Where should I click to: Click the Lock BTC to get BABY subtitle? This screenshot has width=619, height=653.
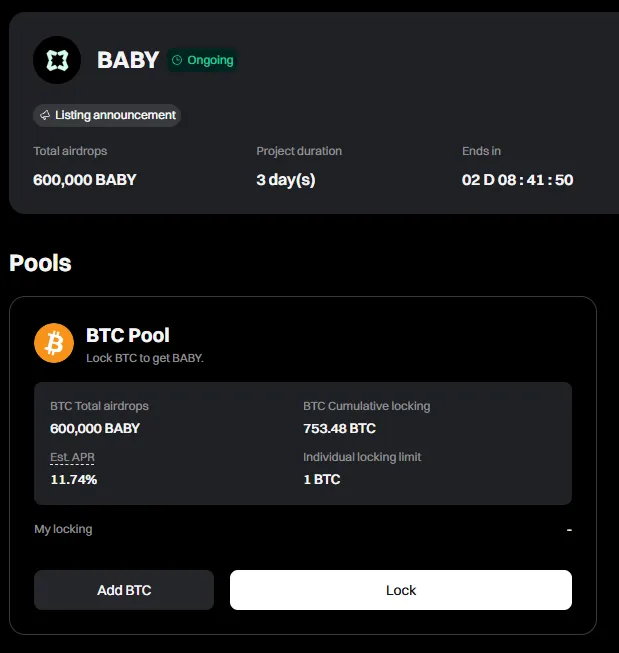tap(145, 357)
